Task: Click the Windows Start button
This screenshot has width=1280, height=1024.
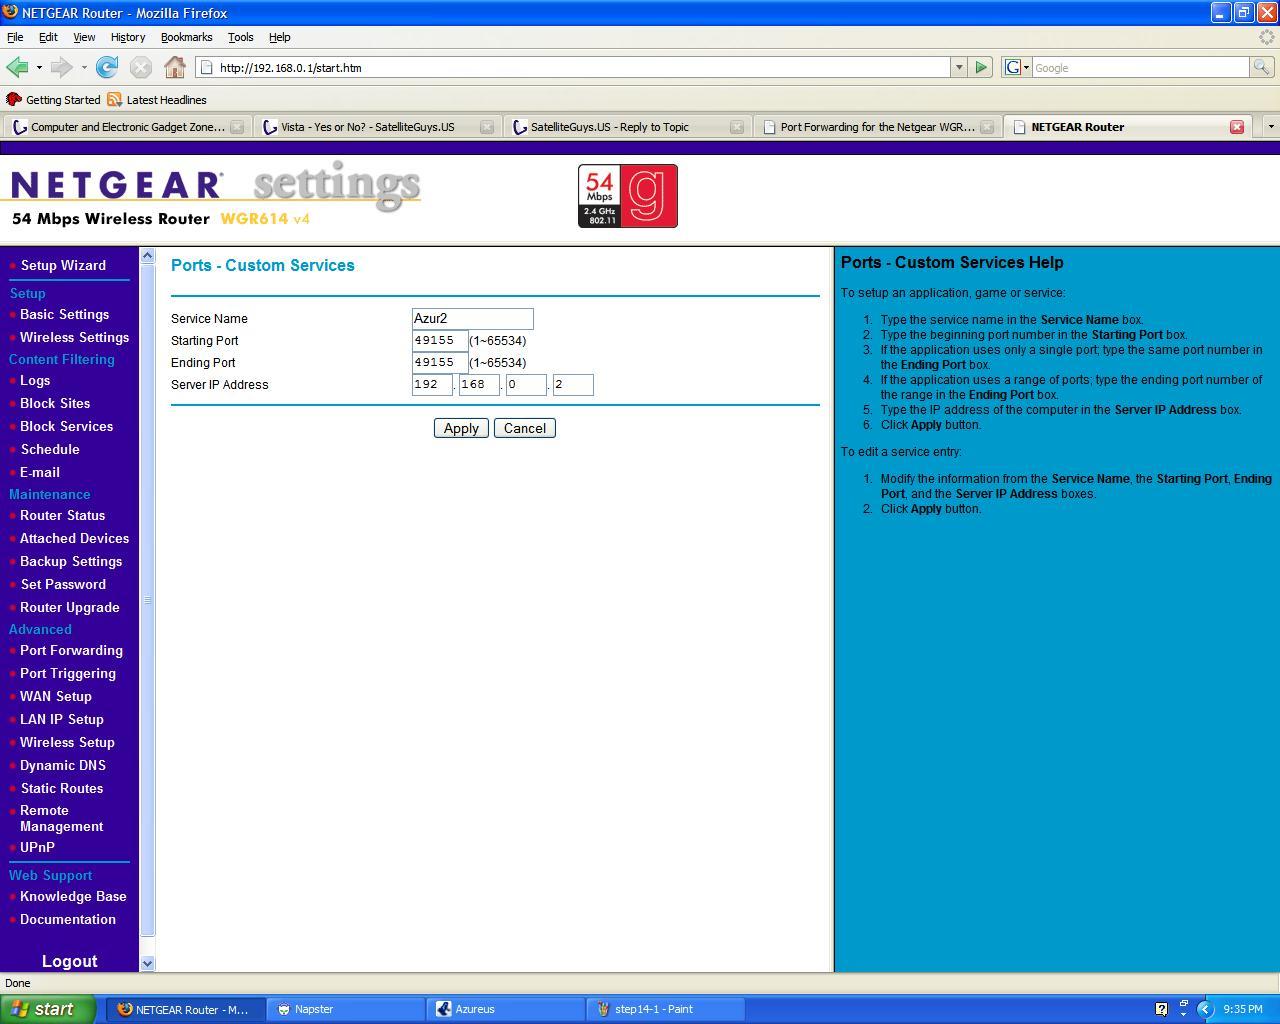Action: [x=48, y=1009]
